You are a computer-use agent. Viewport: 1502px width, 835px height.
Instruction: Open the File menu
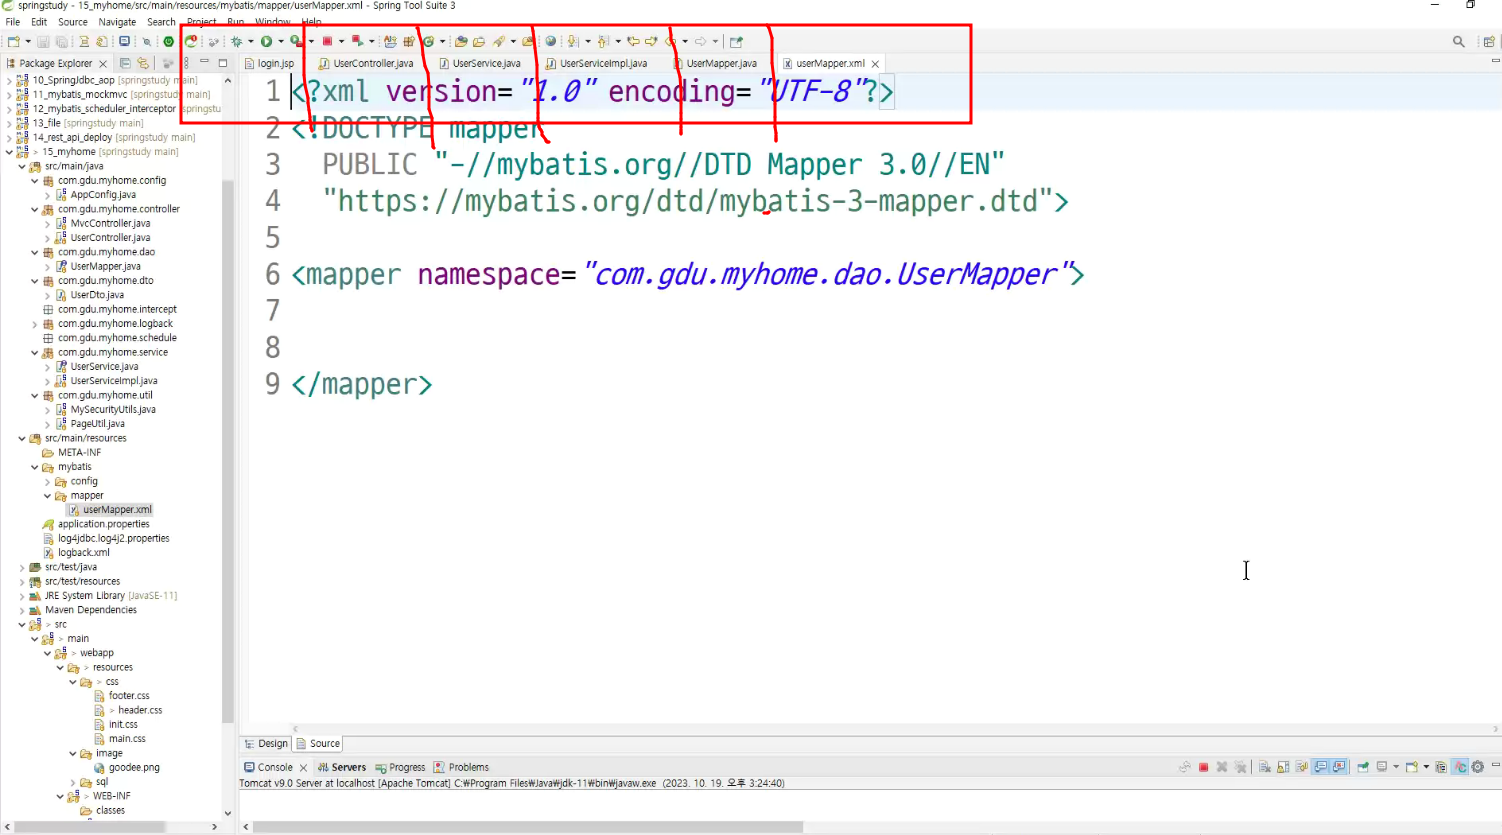click(x=13, y=22)
